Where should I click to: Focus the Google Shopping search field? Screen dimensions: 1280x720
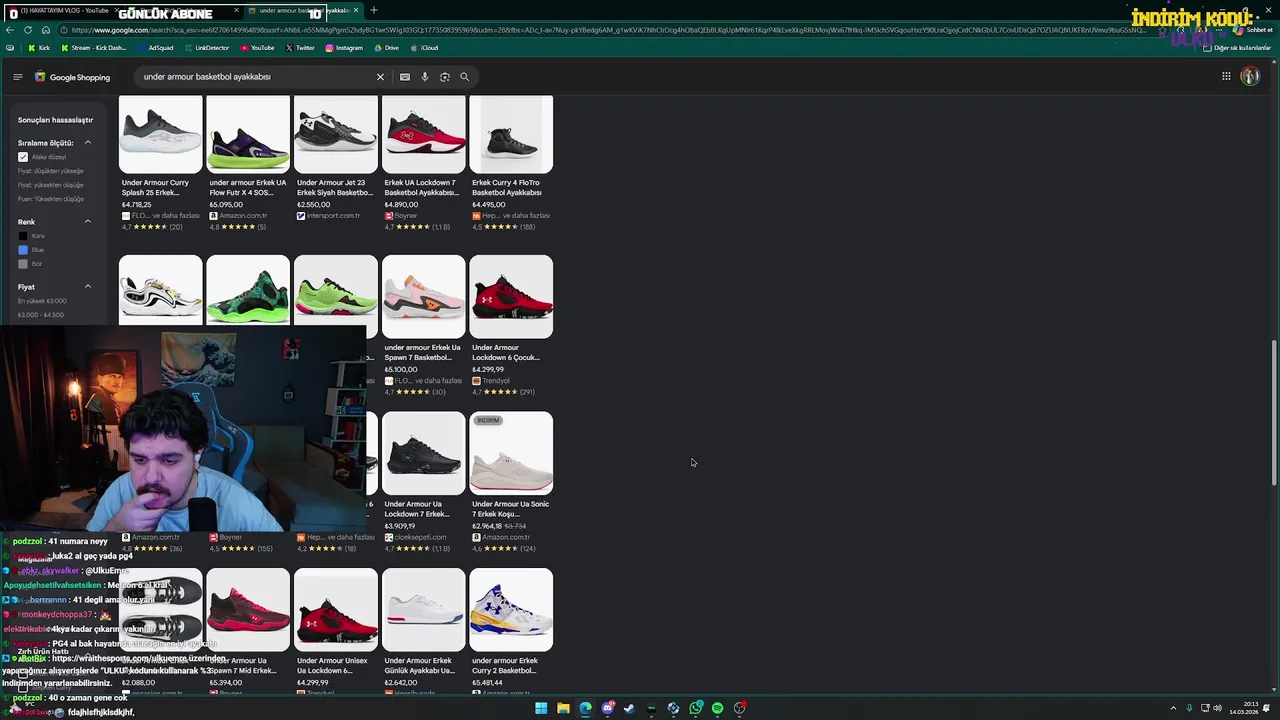[255, 77]
